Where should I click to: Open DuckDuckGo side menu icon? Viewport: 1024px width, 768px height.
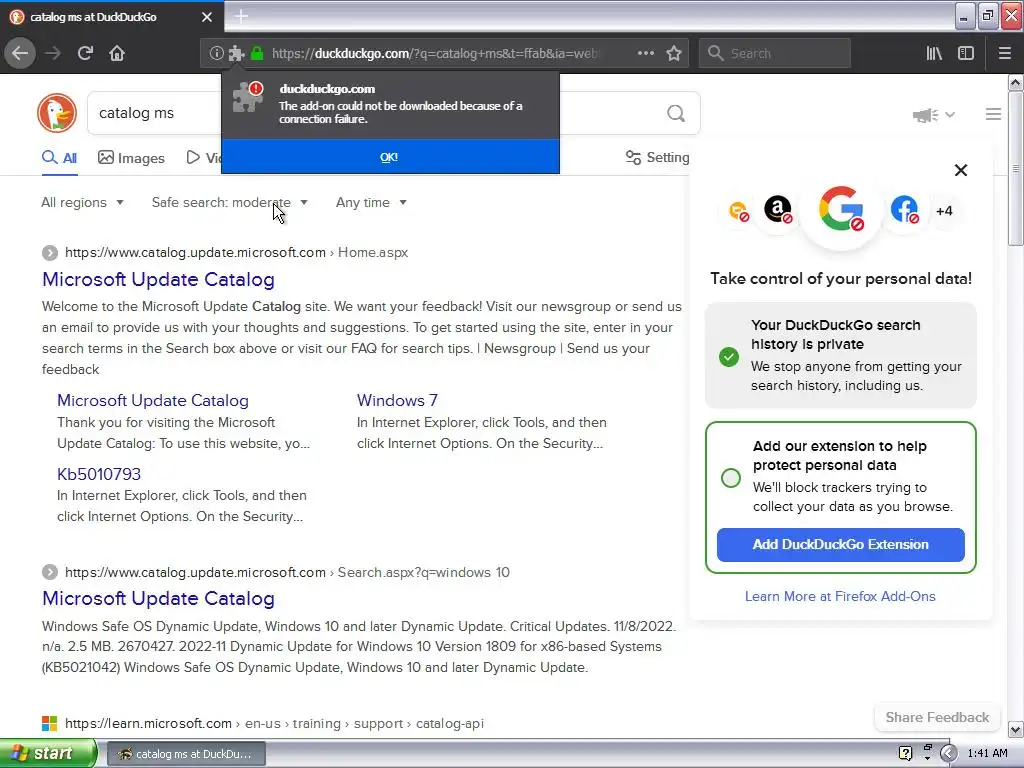pyautogui.click(x=993, y=114)
